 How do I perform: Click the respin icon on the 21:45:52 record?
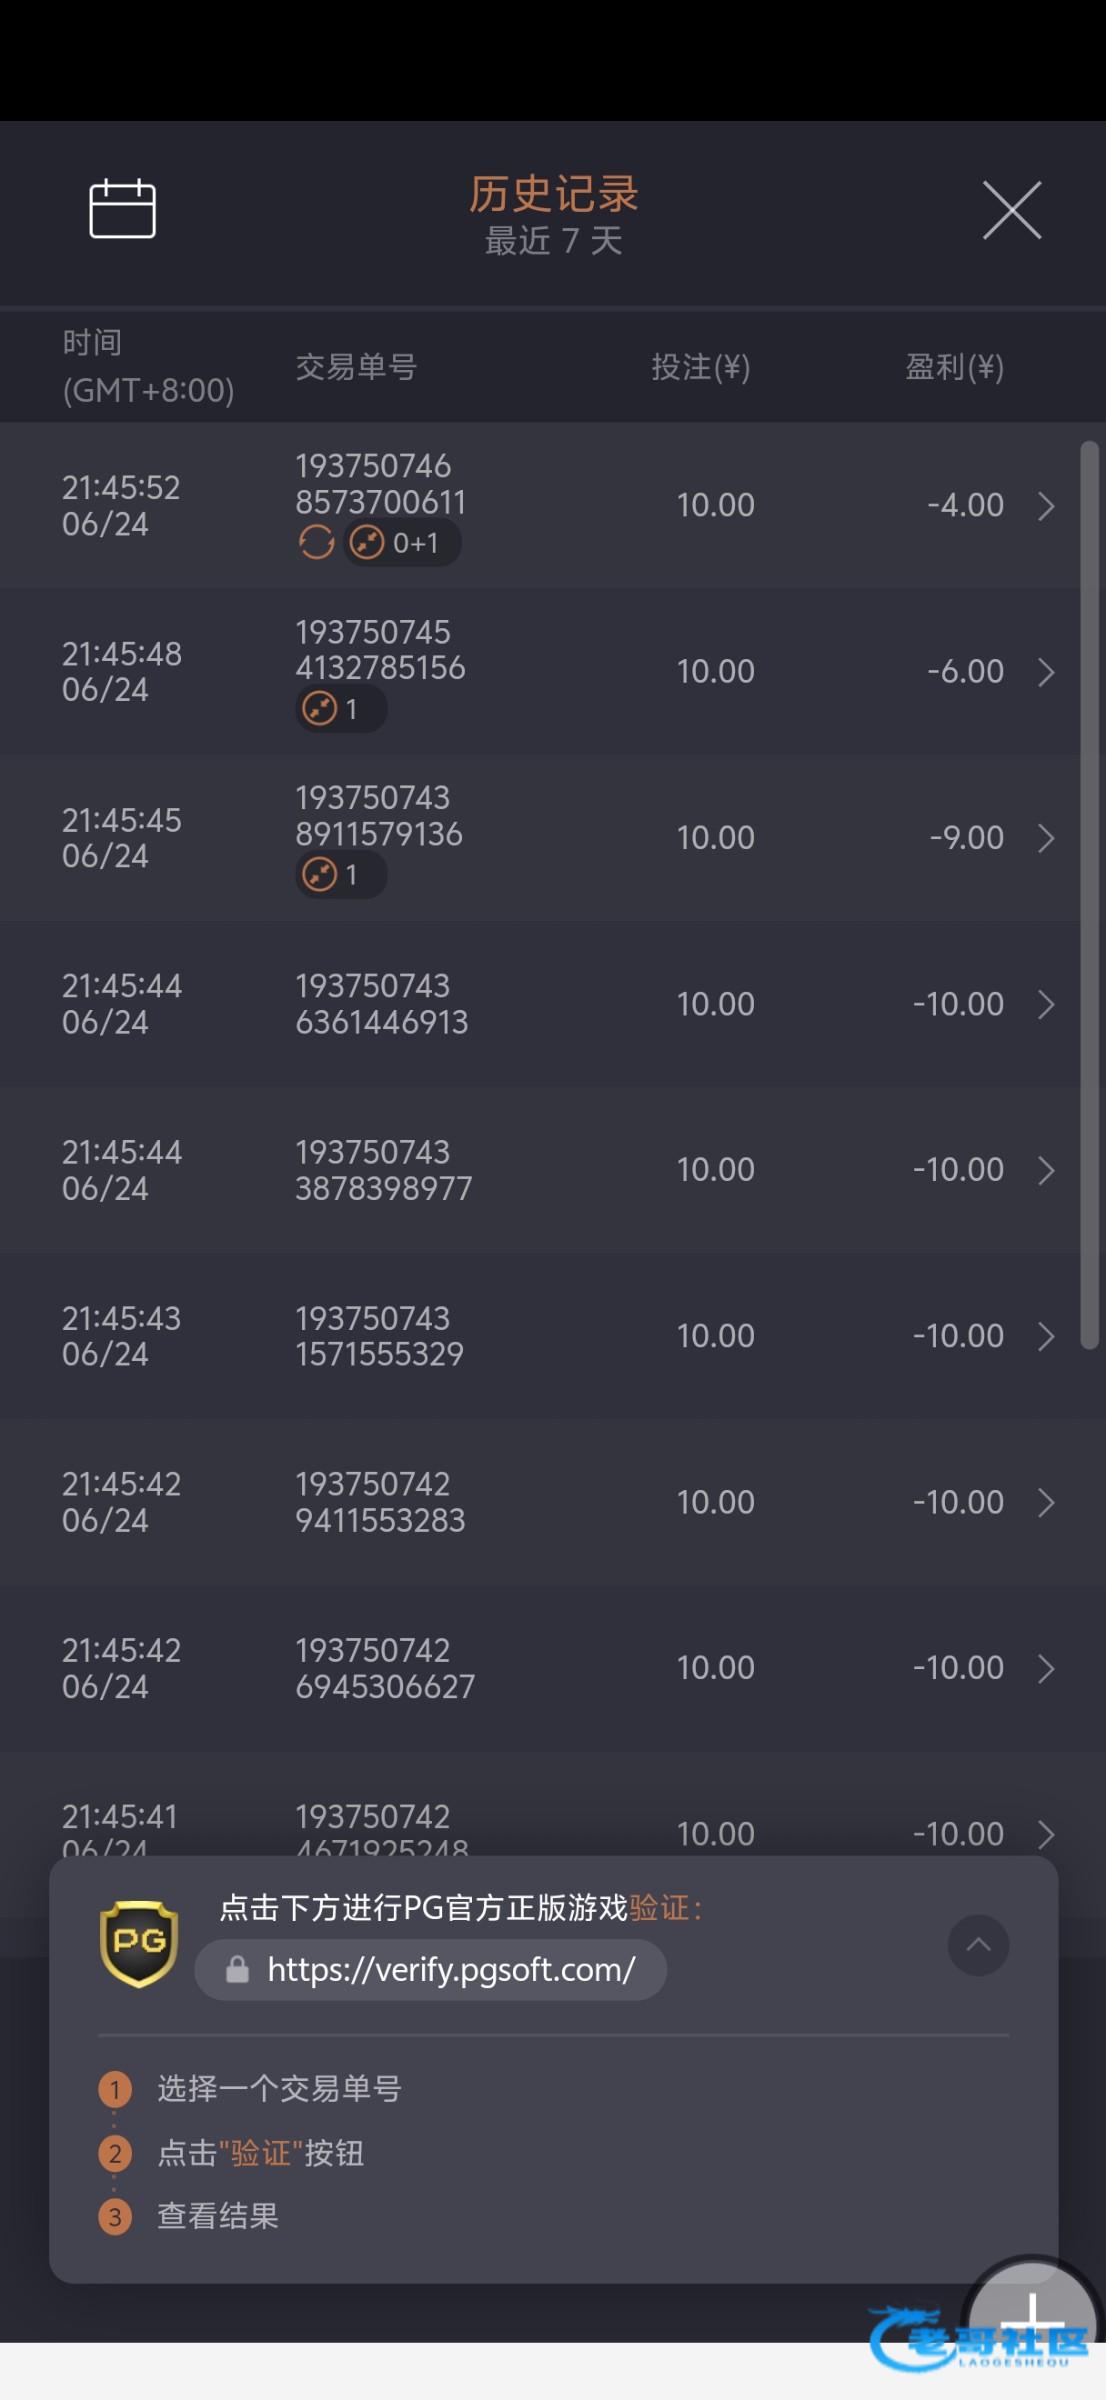[x=316, y=543]
